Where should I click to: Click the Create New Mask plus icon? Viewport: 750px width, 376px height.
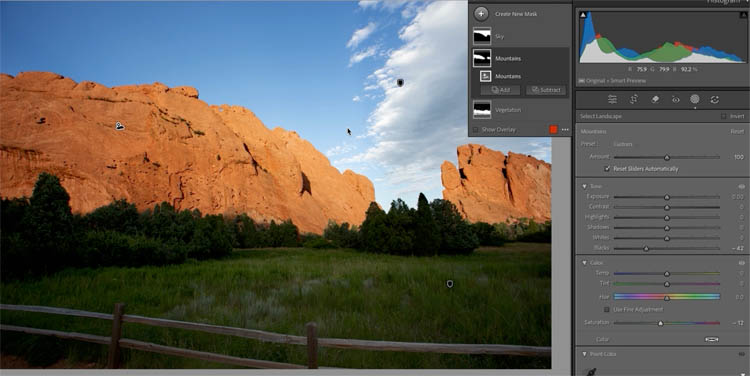pos(481,14)
